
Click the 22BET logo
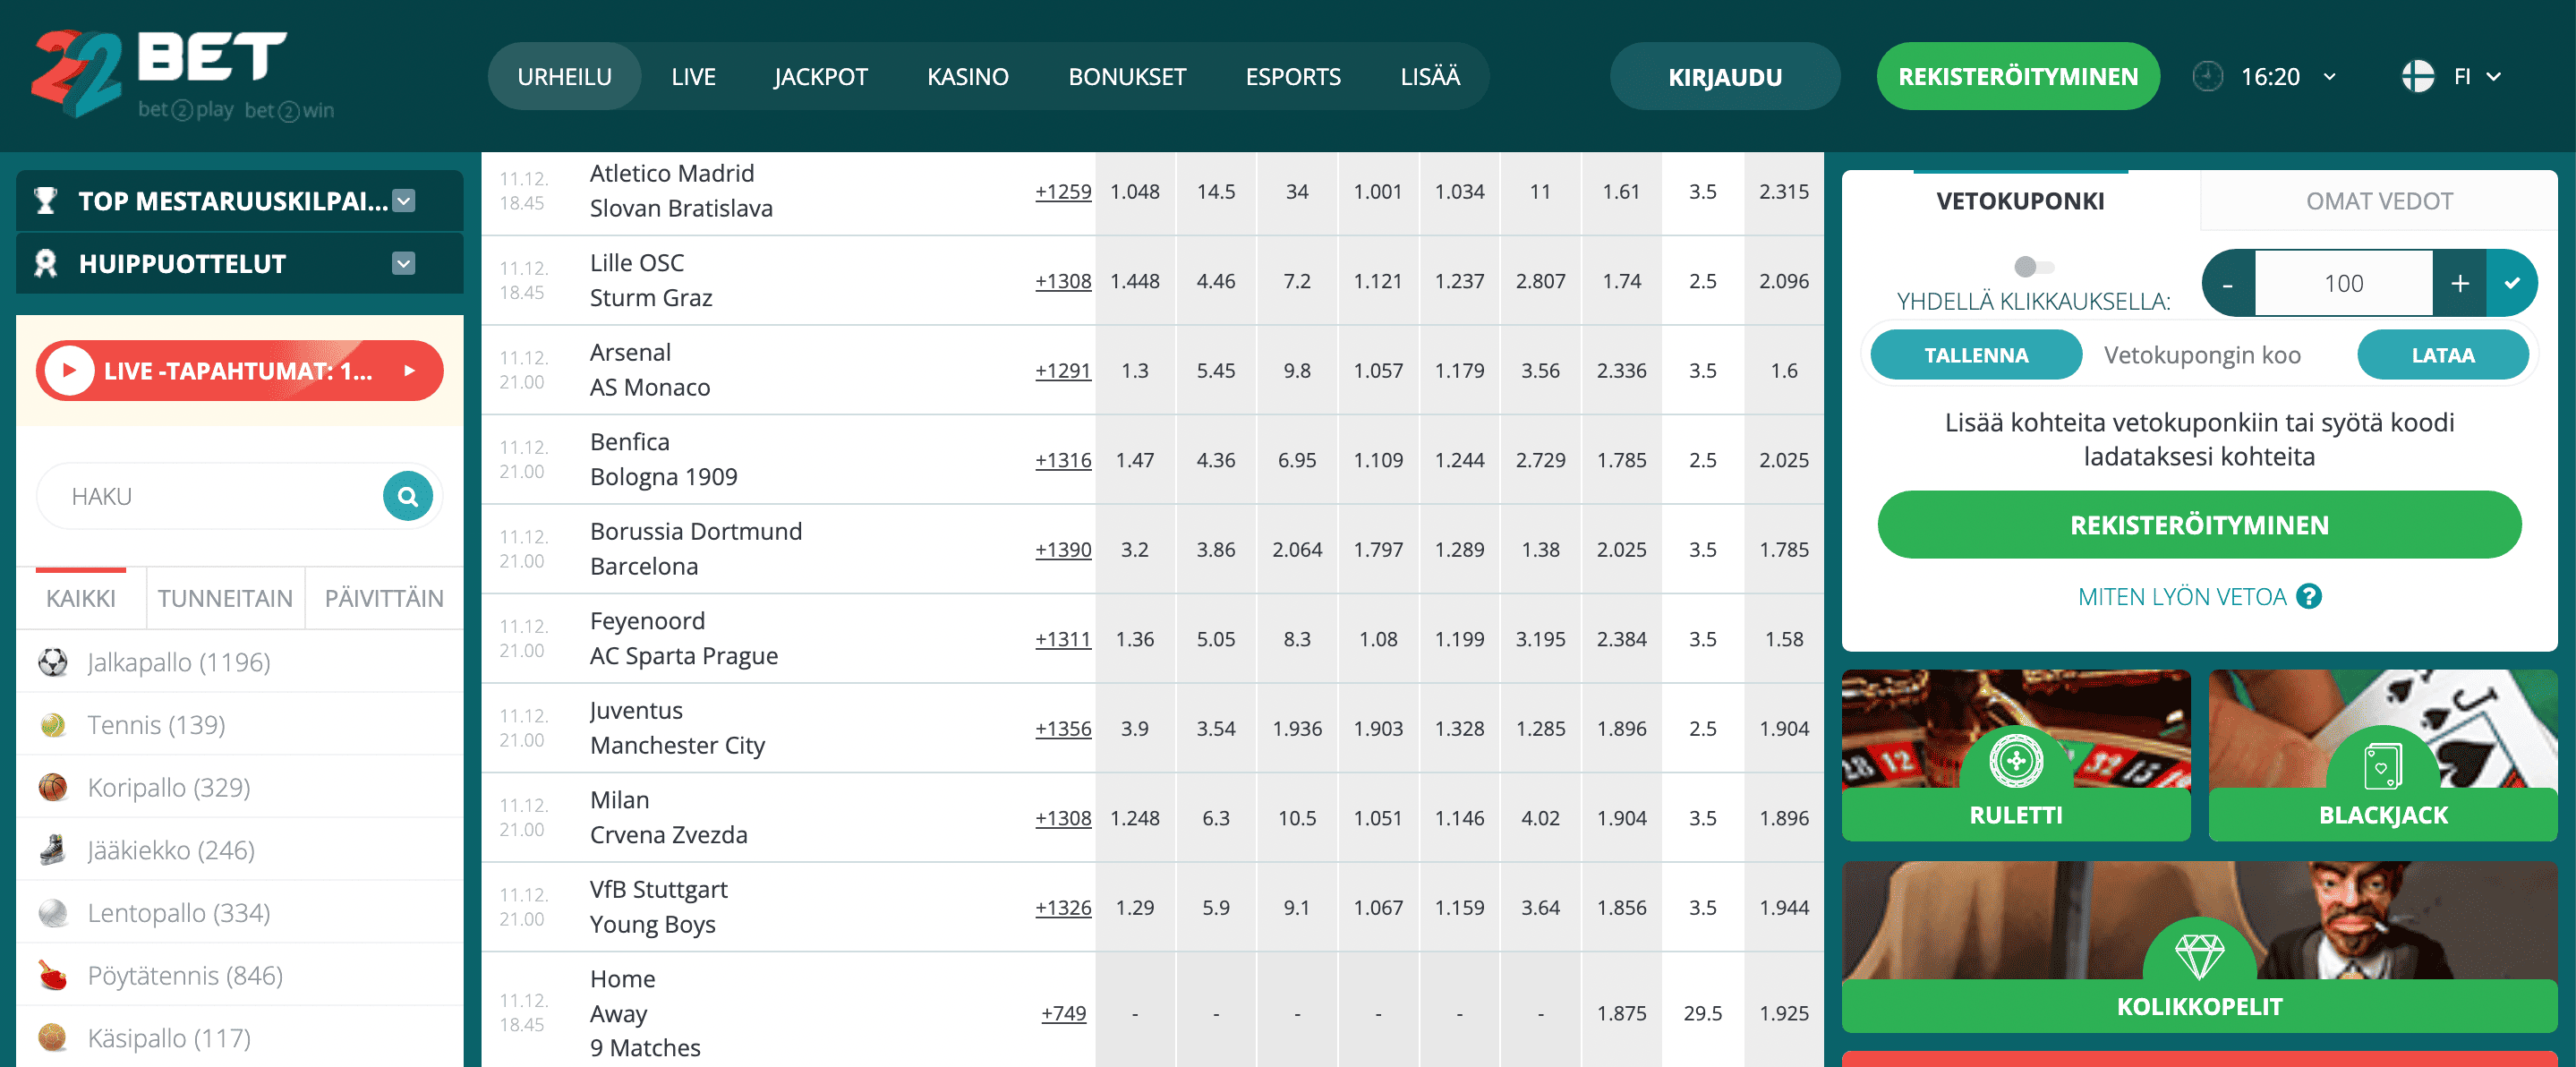[x=182, y=76]
